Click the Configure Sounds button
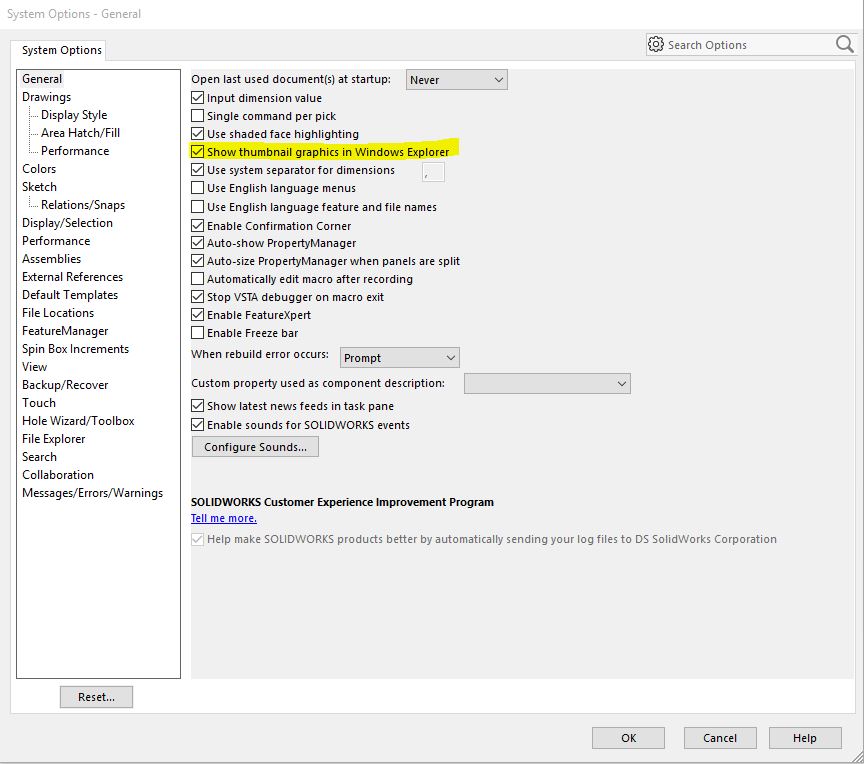Screen dimensions: 864x764 point(255,447)
